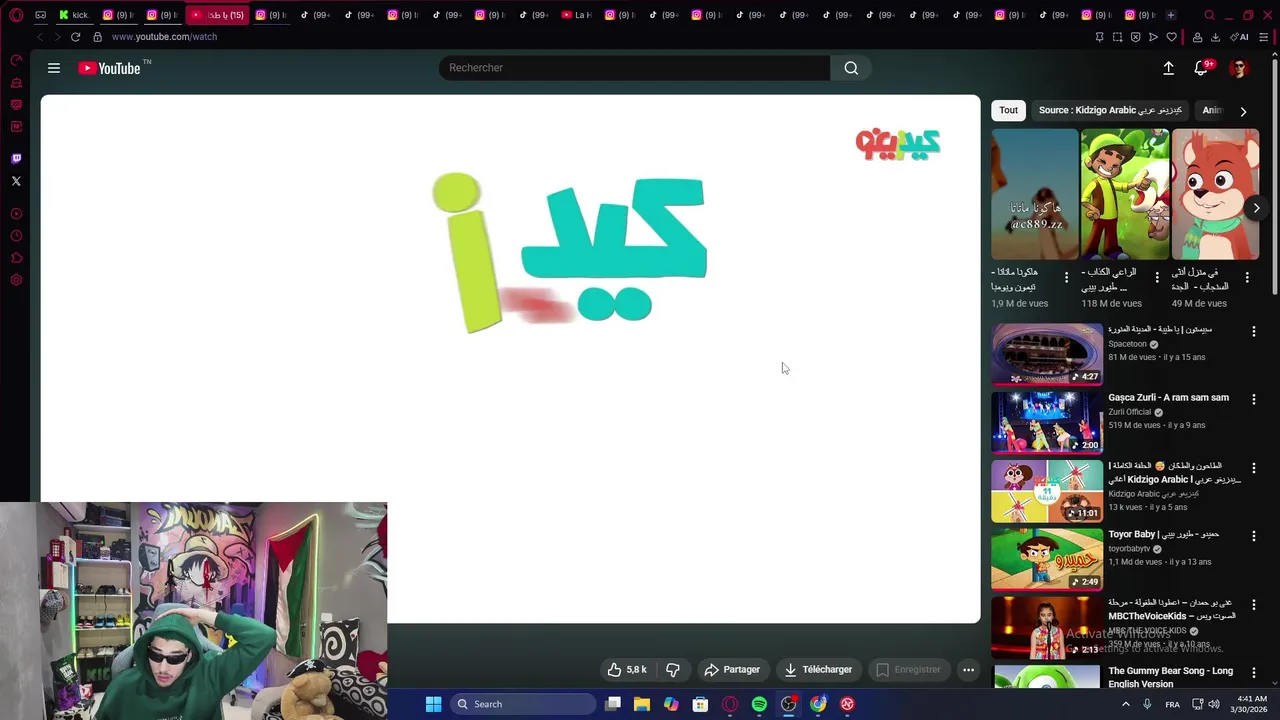This screenshot has height=720, width=1280.
Task: Open Twitch from the Opera sidebar
Action: (x=16, y=158)
